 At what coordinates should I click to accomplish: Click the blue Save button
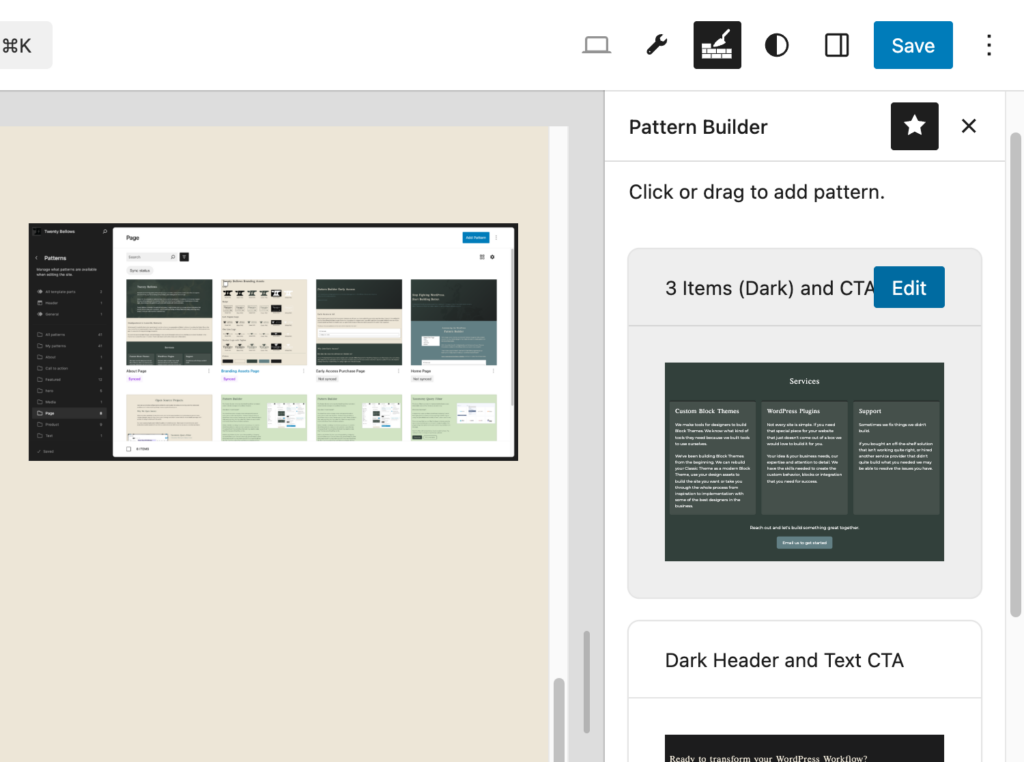(912, 46)
